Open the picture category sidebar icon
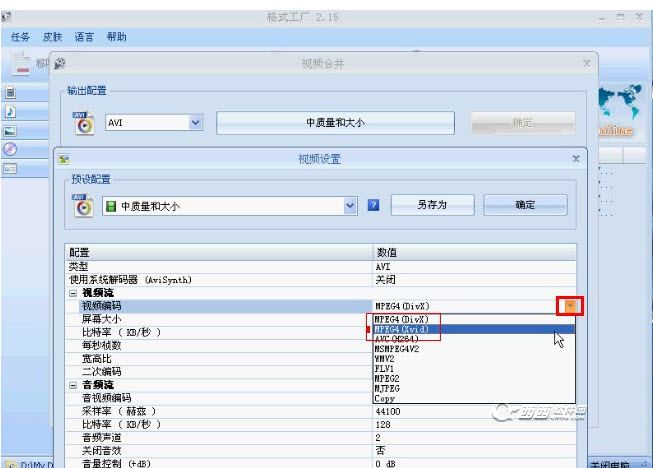Screen dimensions: 653x468 [10, 131]
